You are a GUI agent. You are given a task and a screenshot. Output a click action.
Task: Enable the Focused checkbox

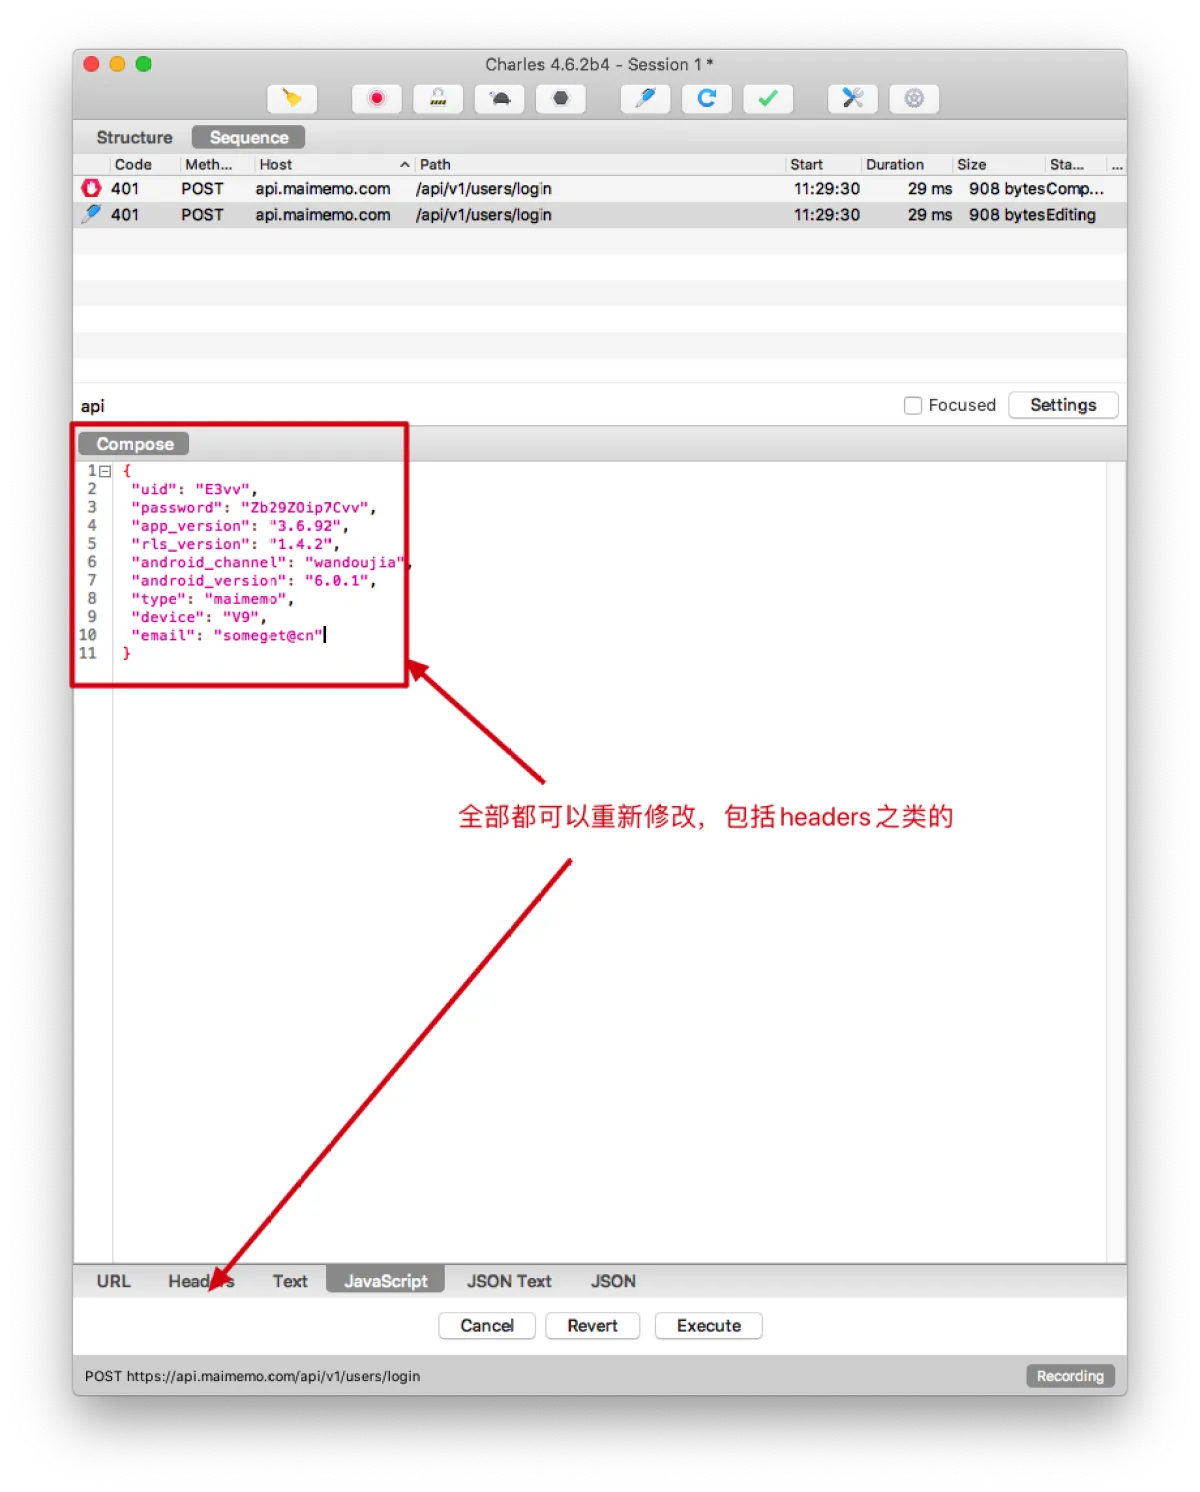click(x=913, y=405)
